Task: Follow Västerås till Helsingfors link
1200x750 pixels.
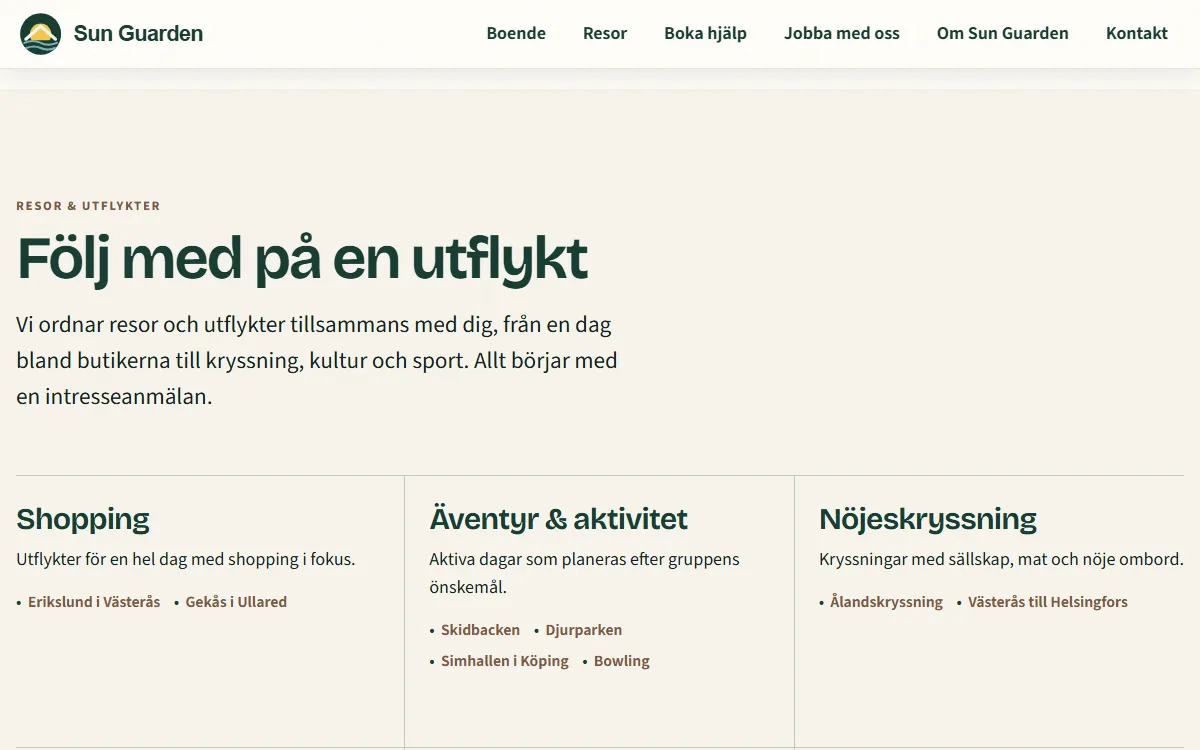Action: (1047, 602)
